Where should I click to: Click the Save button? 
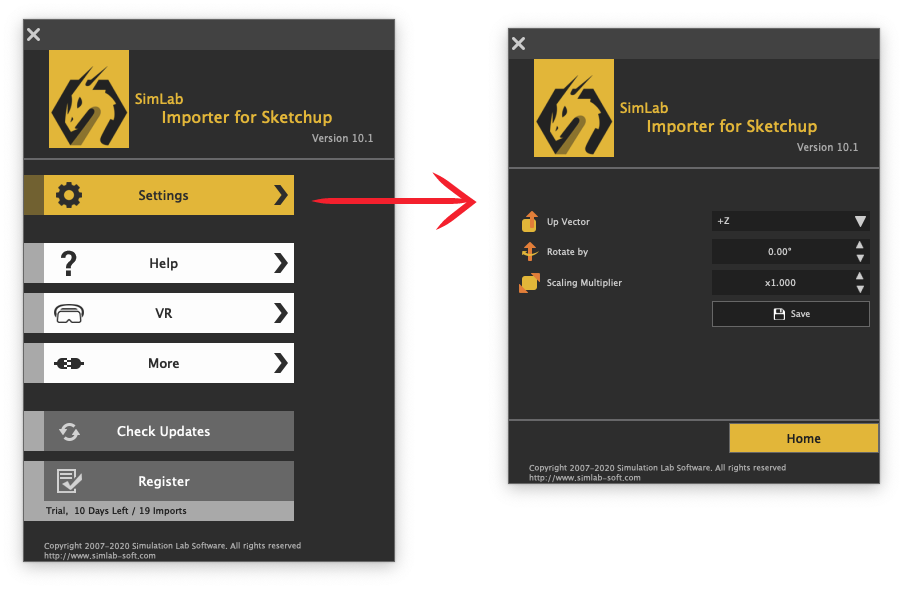(x=791, y=314)
